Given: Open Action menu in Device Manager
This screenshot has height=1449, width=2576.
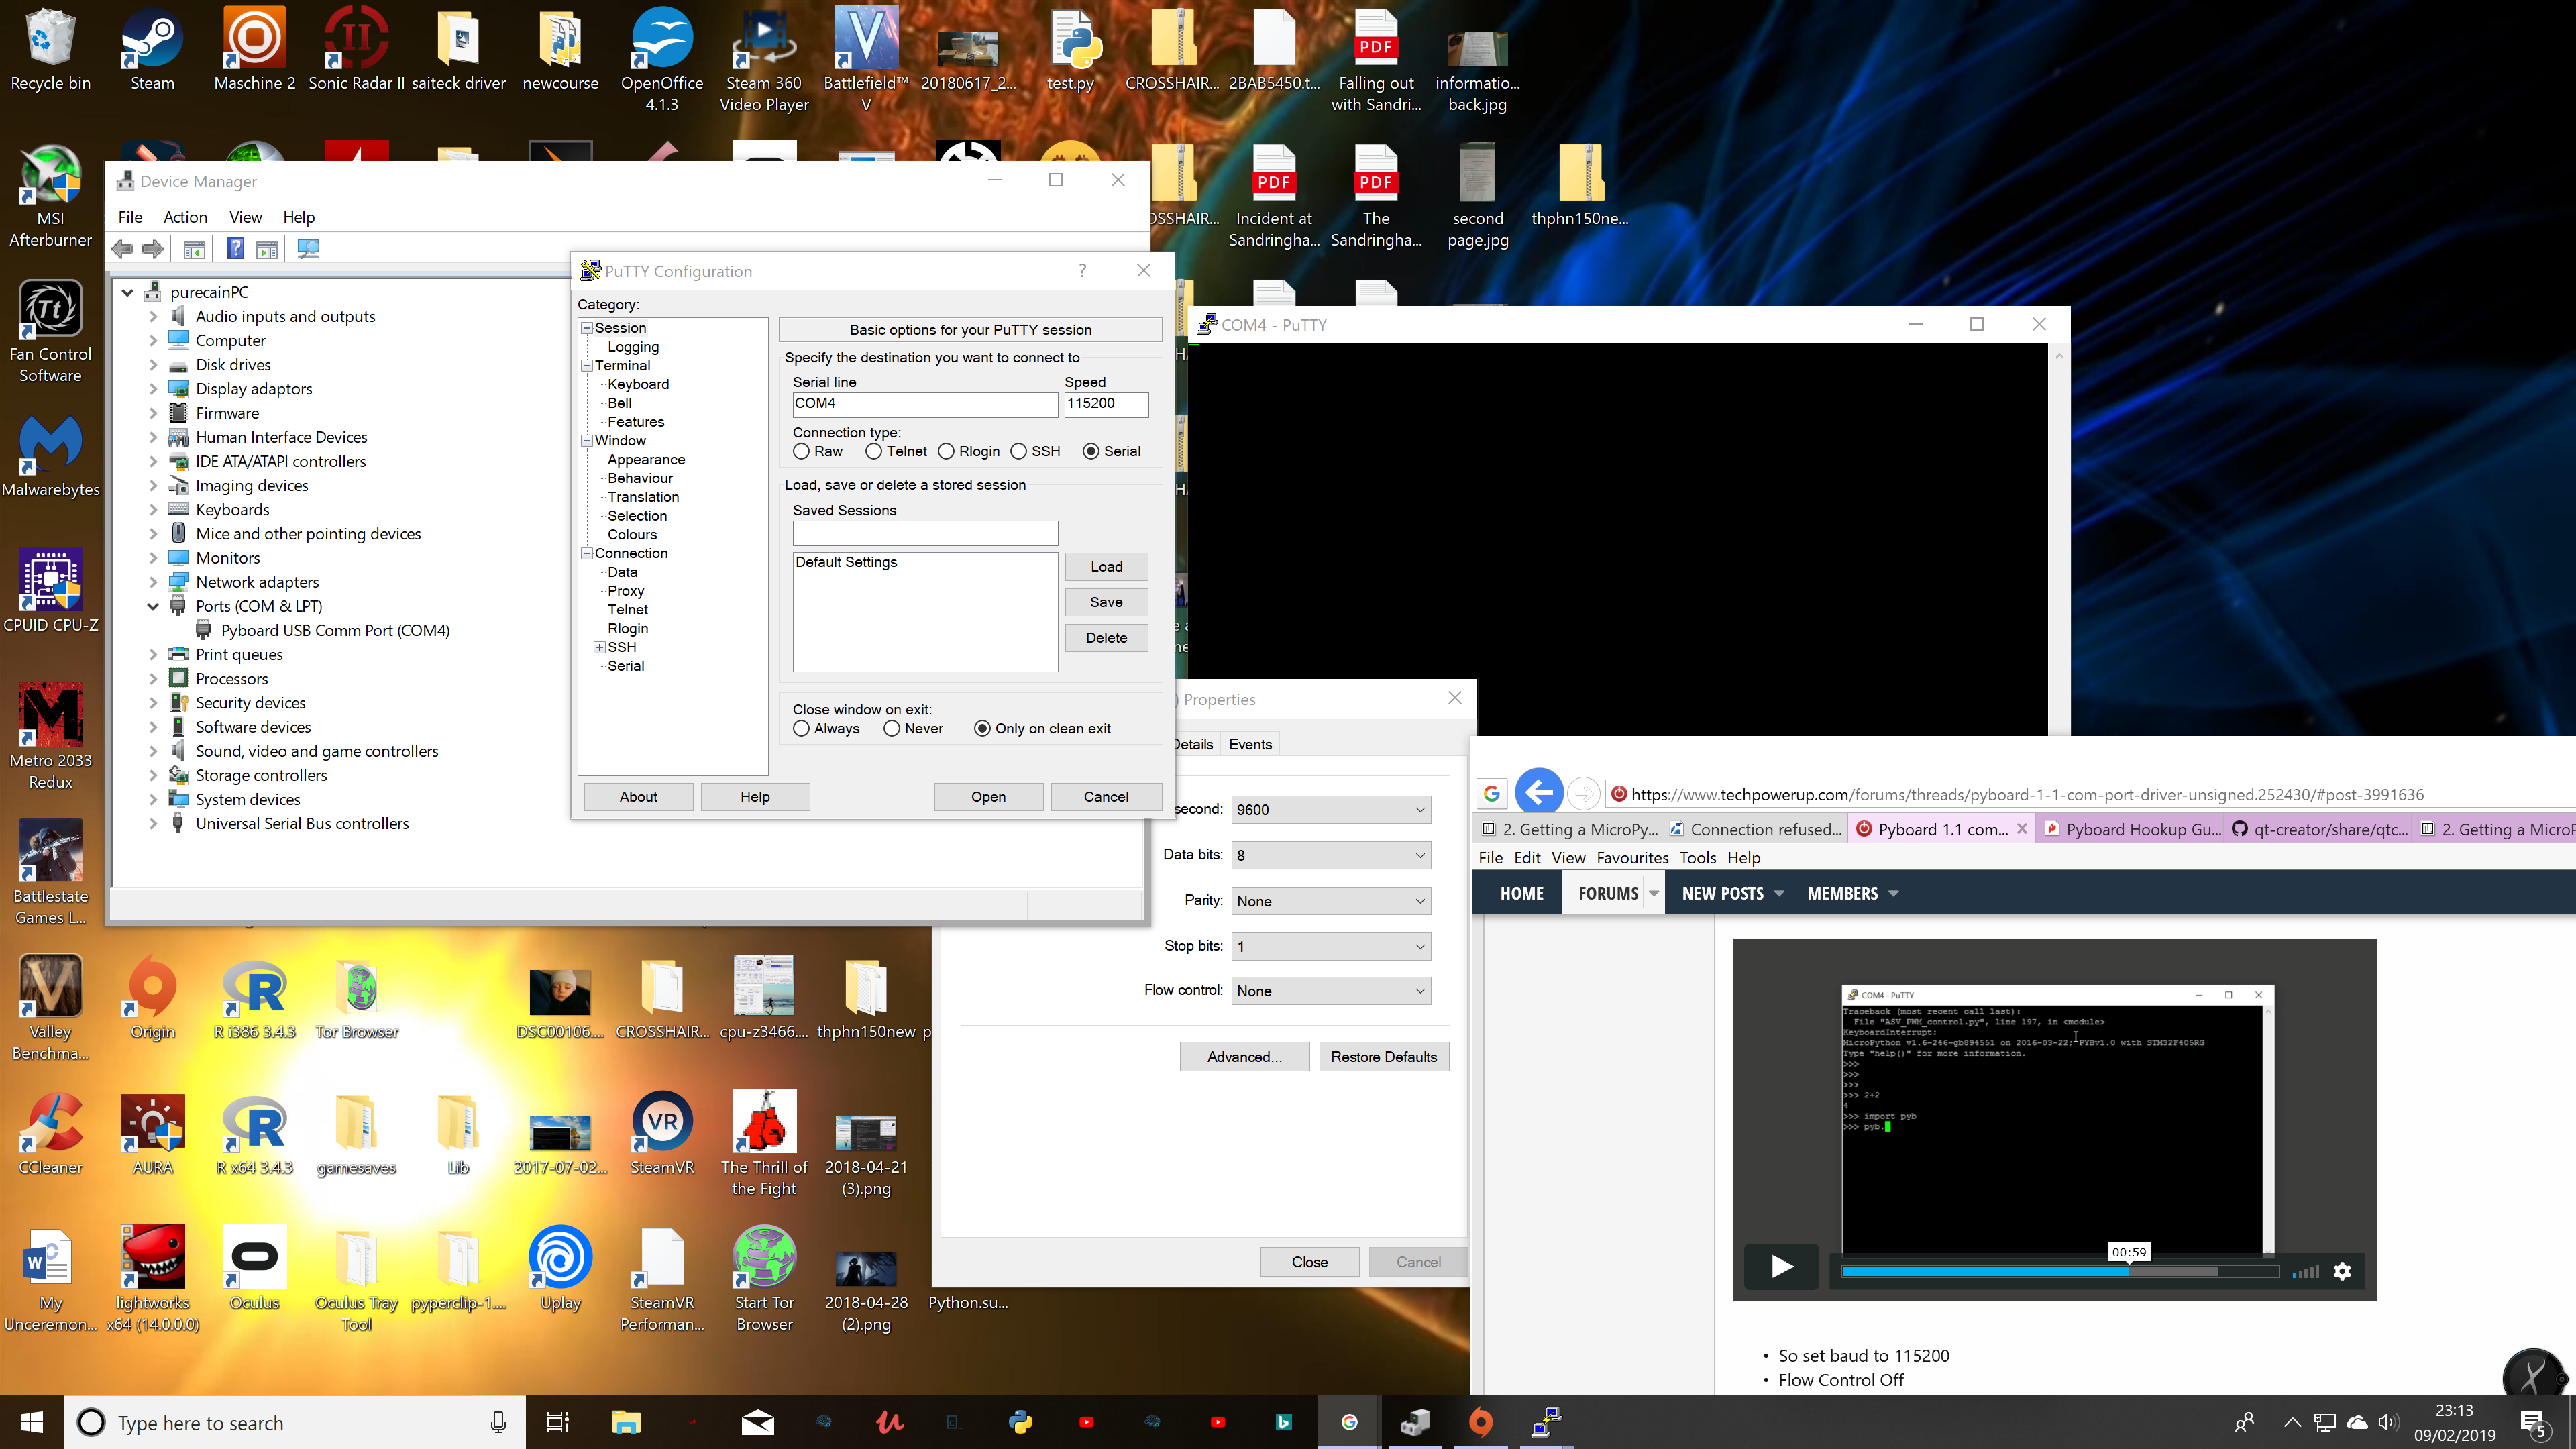Looking at the screenshot, I should click(x=185, y=217).
